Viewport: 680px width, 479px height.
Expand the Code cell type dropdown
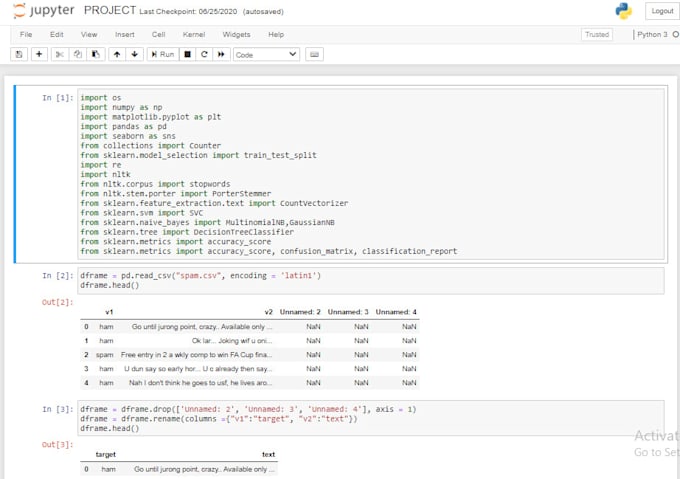[265, 54]
